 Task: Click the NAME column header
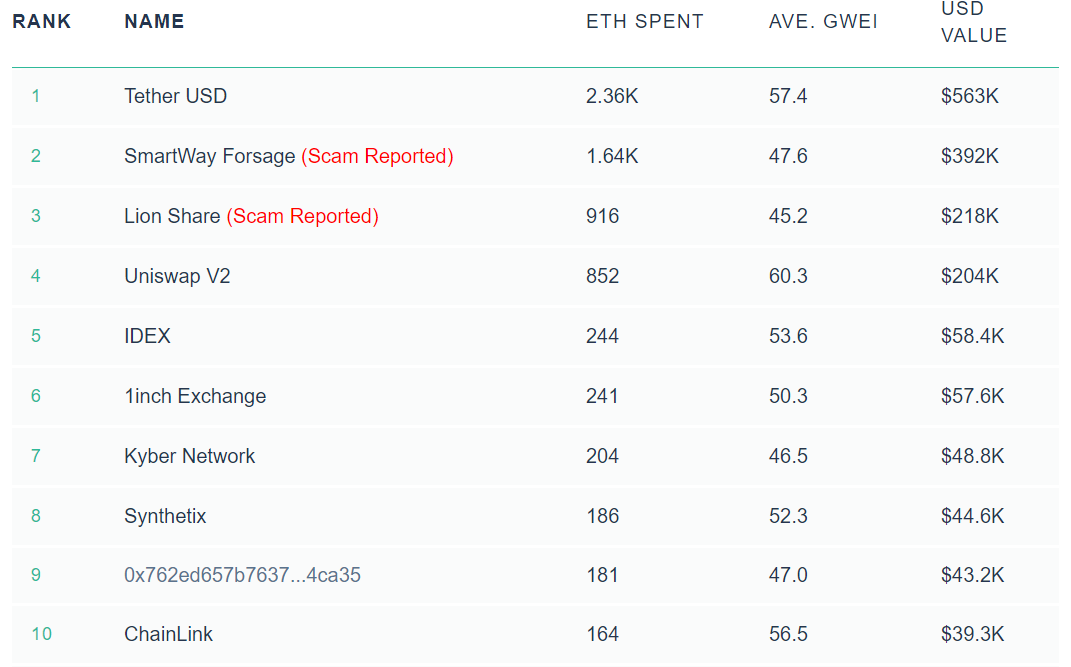pos(154,21)
